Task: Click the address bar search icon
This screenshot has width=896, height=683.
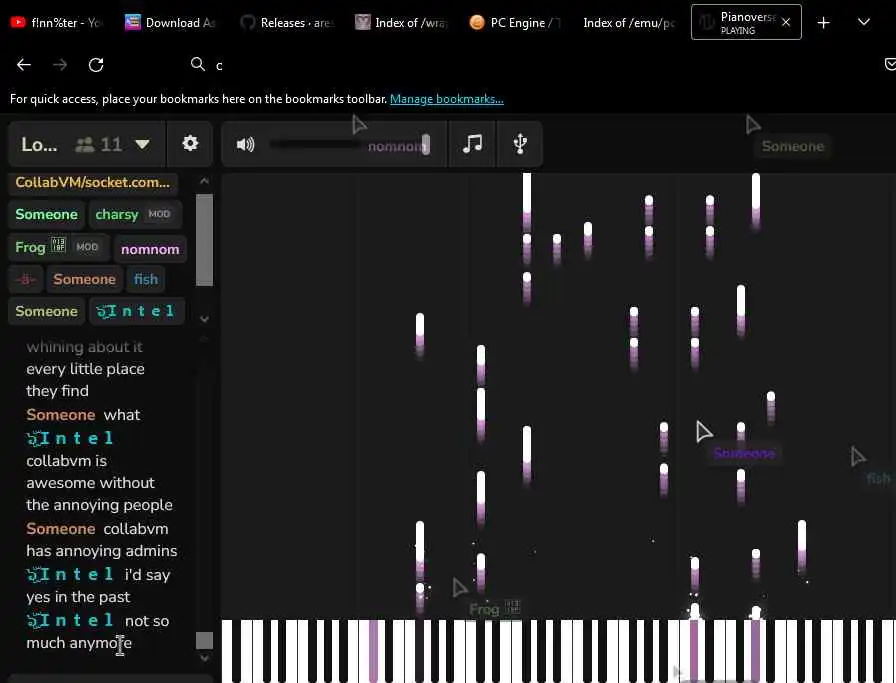Action: 198,64
